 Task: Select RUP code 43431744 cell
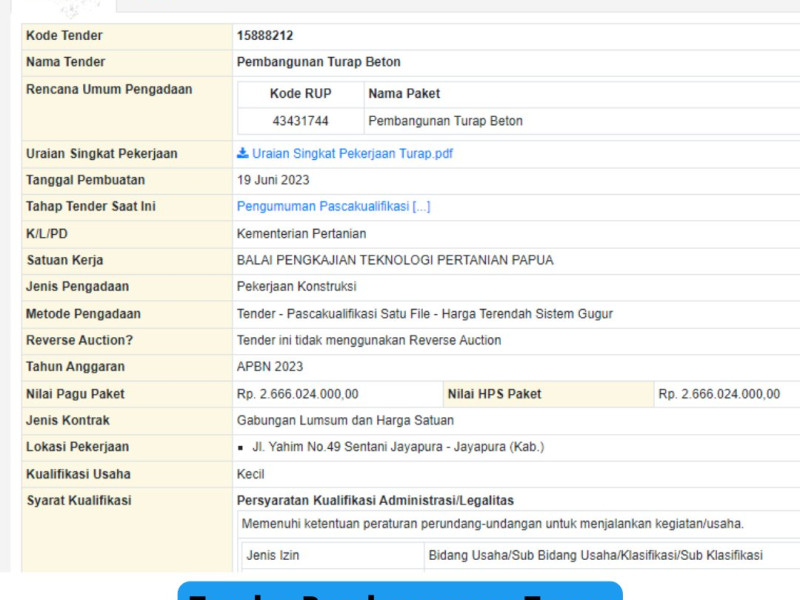tap(300, 121)
